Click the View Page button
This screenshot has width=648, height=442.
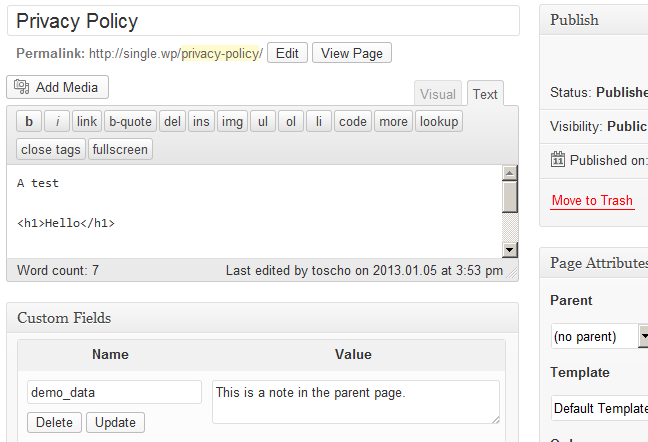click(x=352, y=53)
